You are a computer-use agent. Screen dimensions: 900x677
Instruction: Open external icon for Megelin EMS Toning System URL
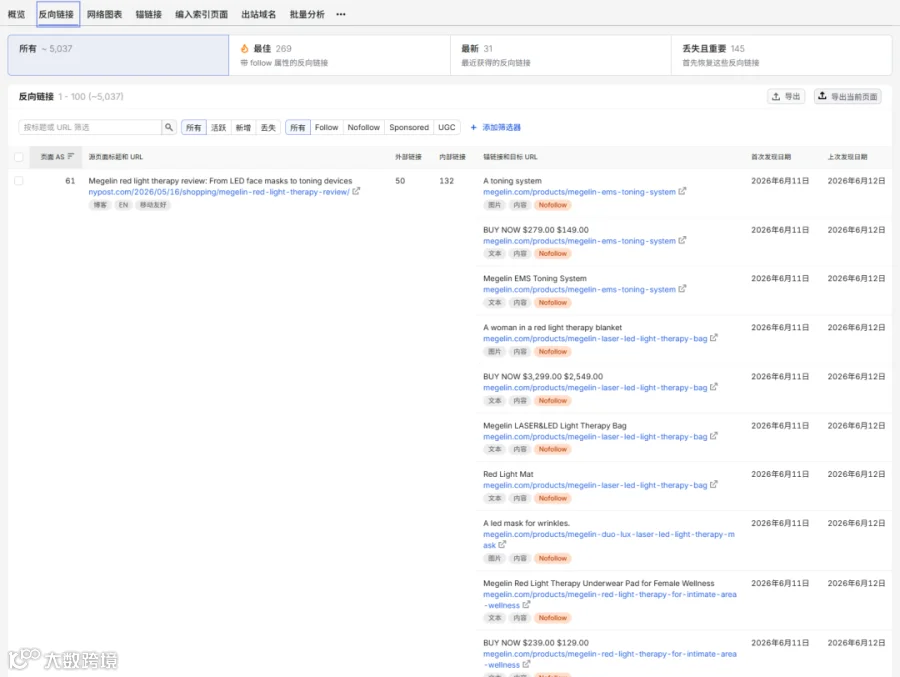[682, 289]
